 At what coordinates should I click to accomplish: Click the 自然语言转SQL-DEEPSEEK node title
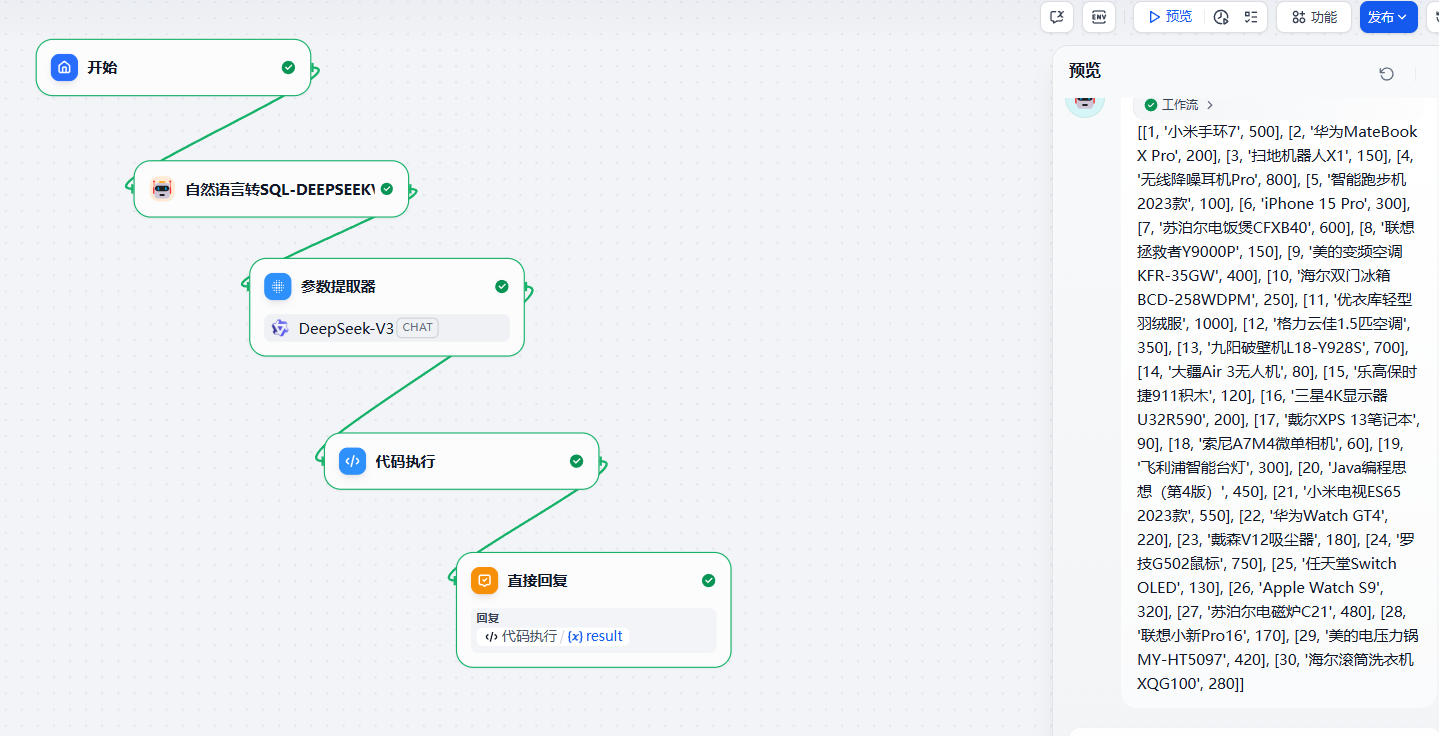pyautogui.click(x=279, y=189)
